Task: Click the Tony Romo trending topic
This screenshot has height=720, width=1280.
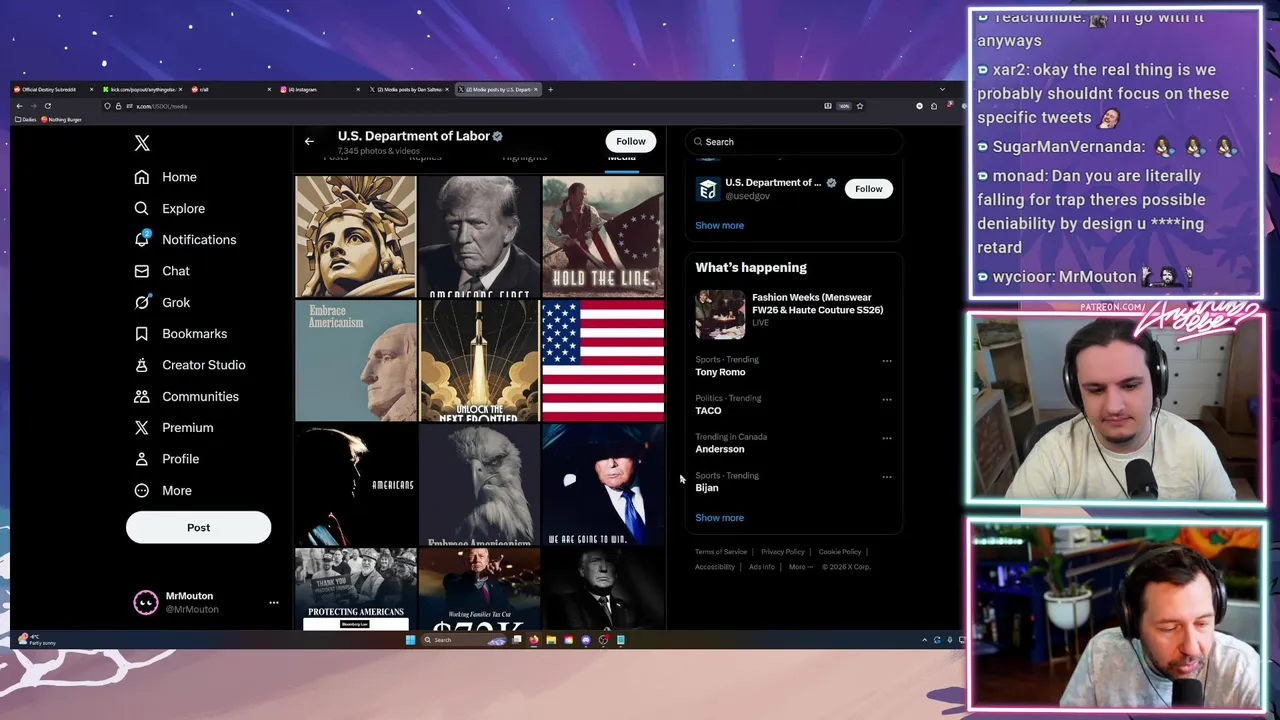Action: (x=720, y=372)
